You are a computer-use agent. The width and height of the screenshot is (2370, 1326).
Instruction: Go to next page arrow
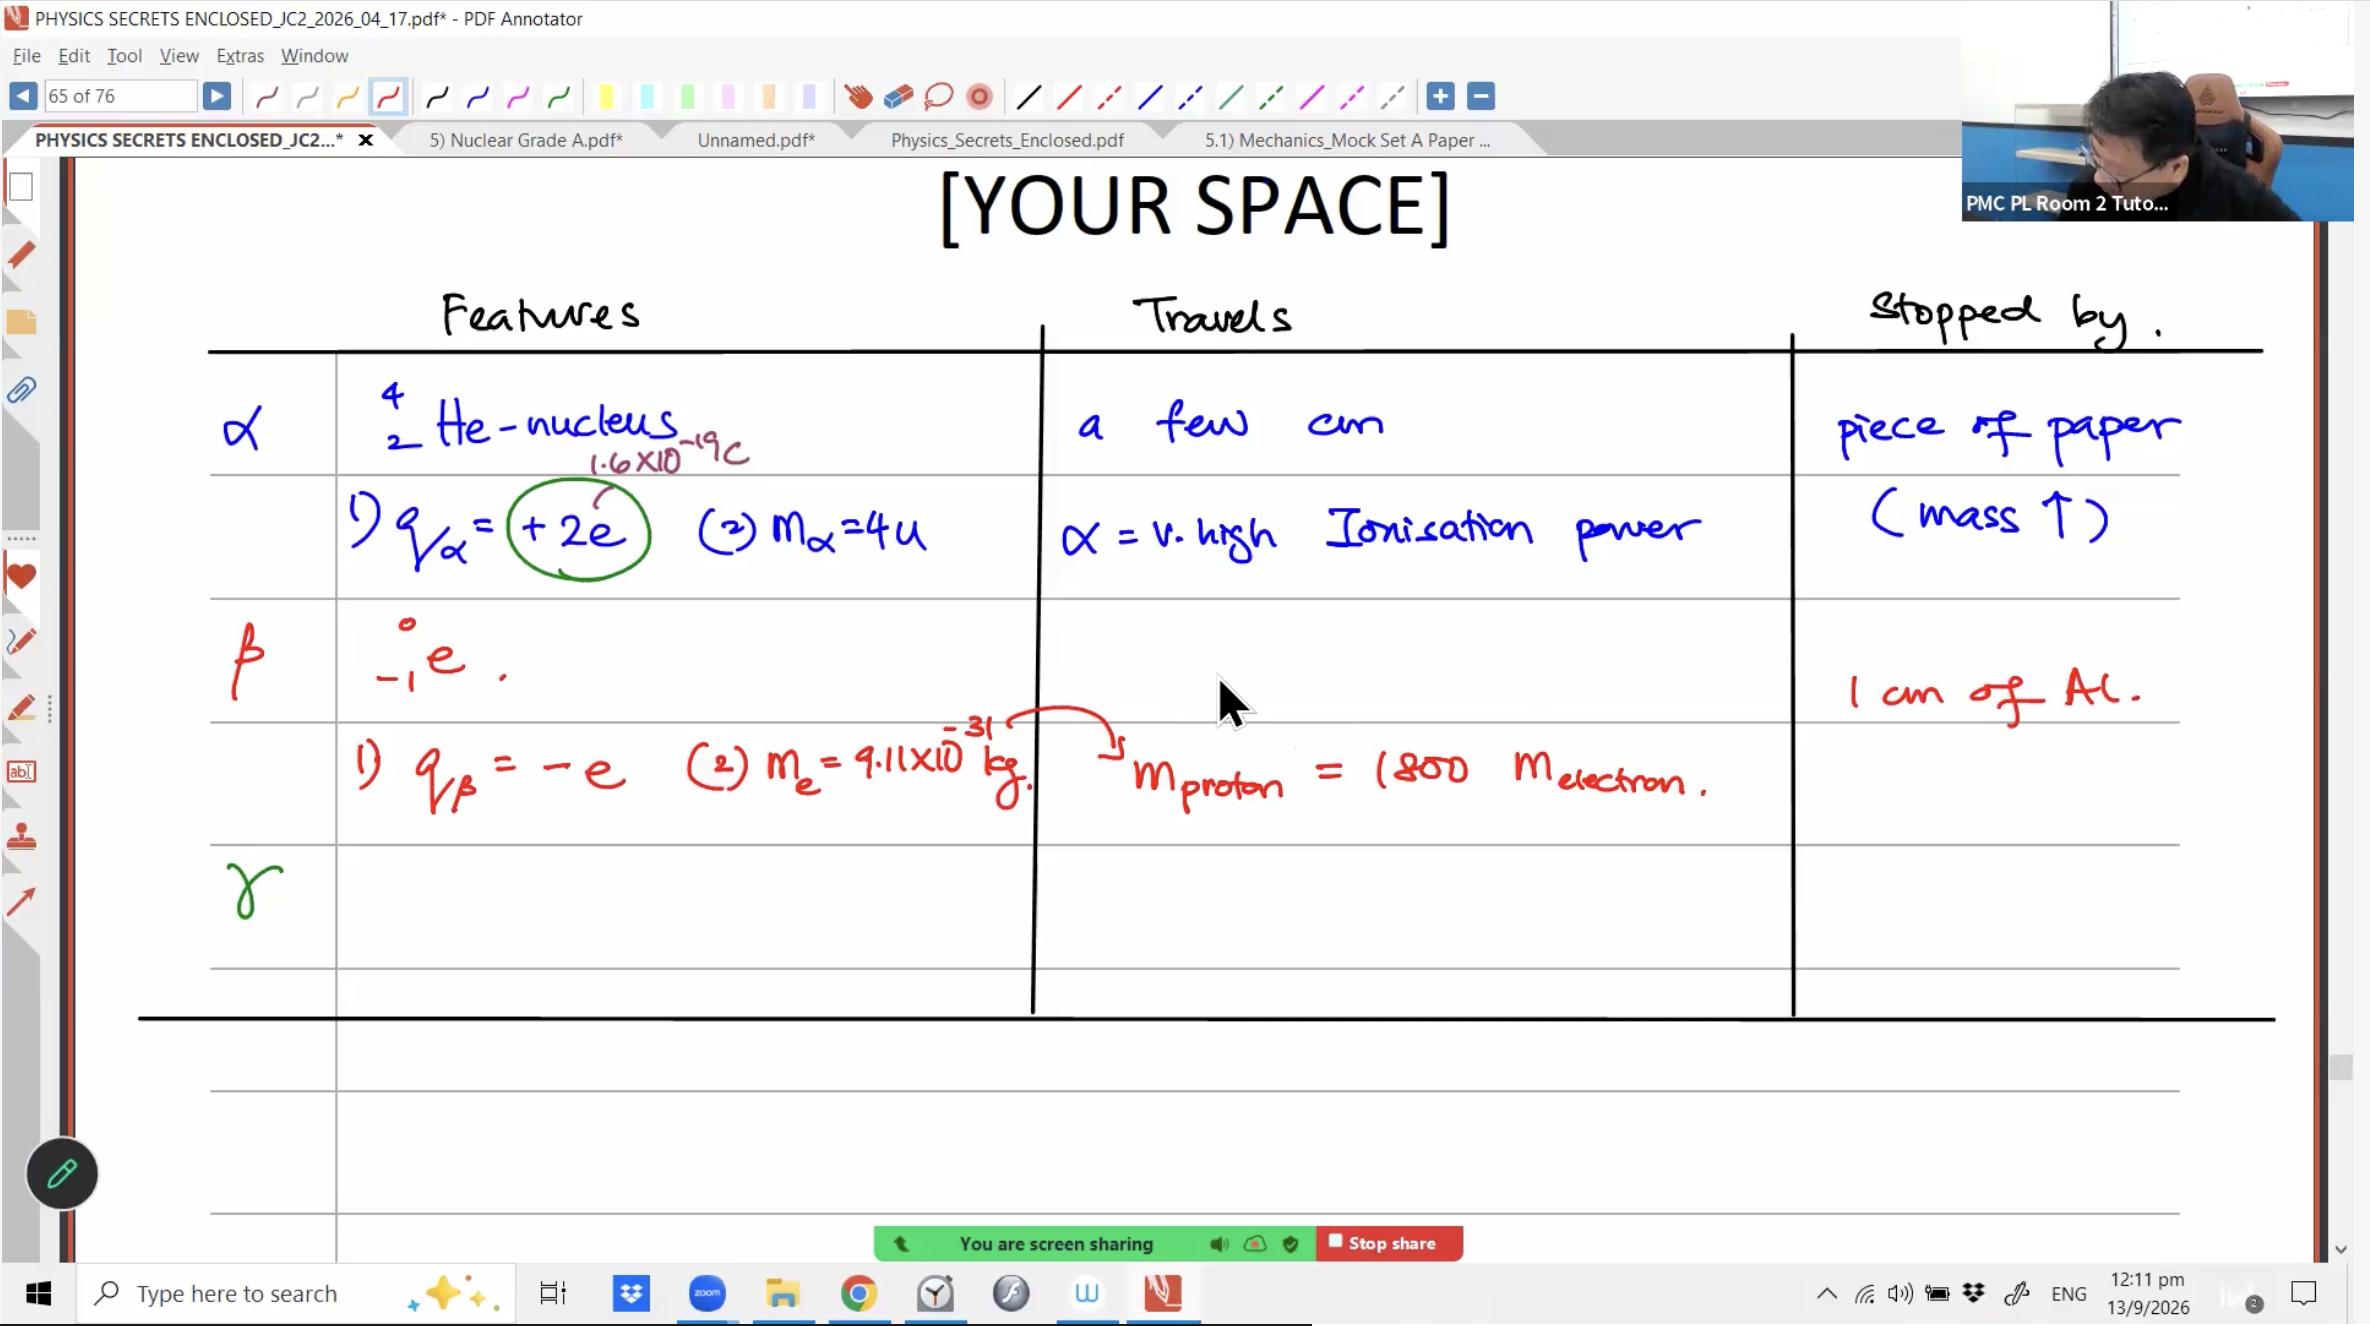tap(216, 96)
